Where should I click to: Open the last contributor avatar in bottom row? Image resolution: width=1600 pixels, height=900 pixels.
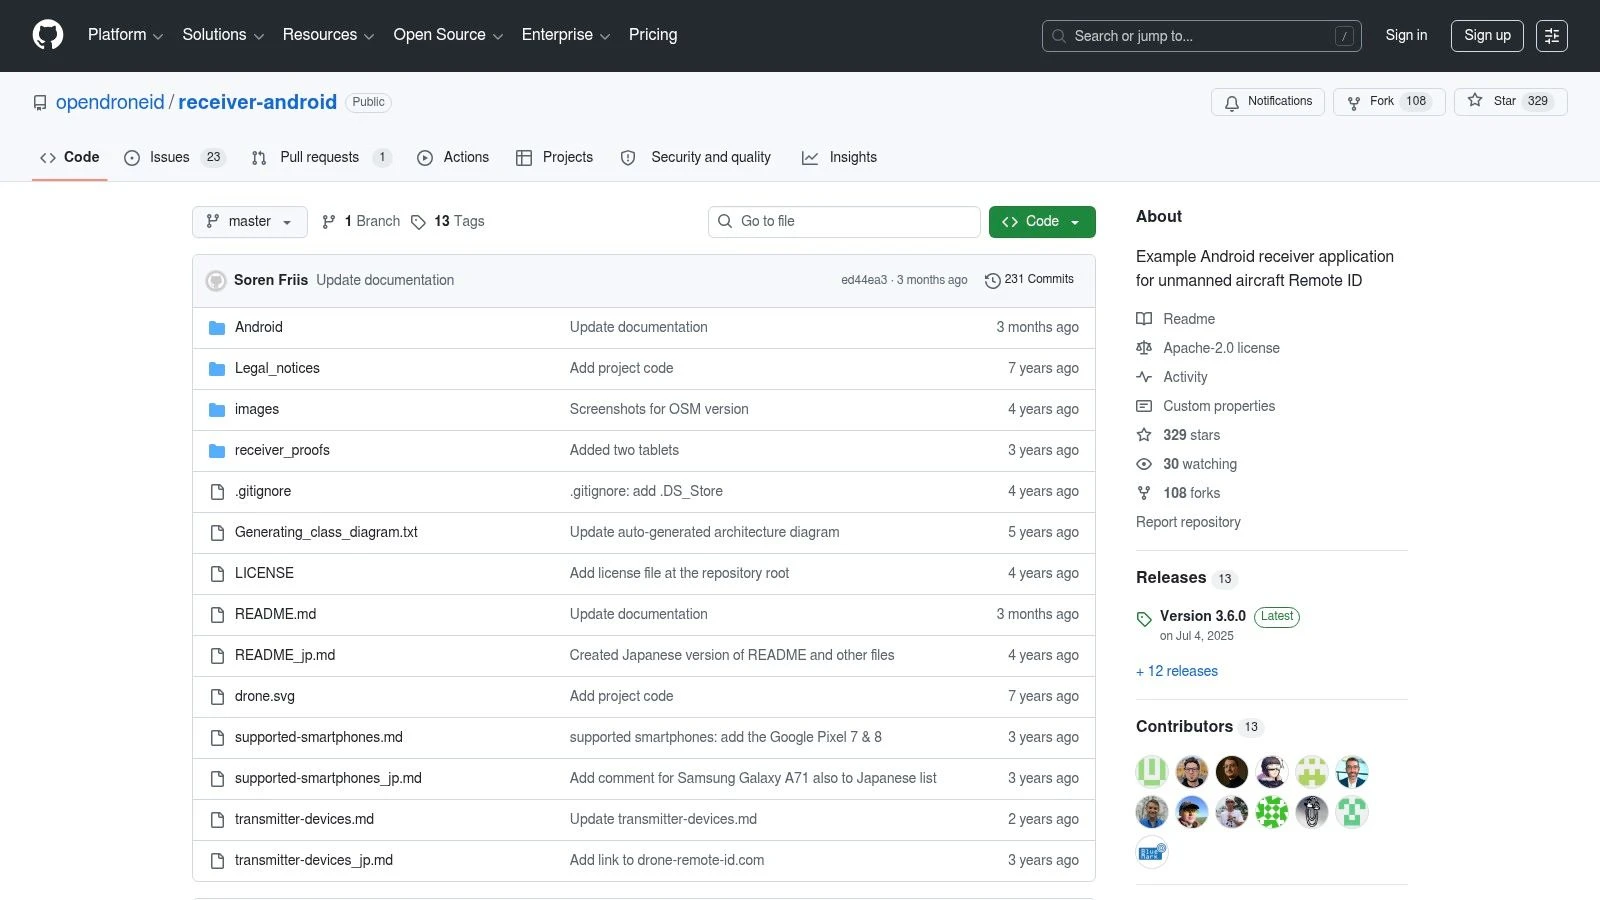pyautogui.click(x=1152, y=852)
